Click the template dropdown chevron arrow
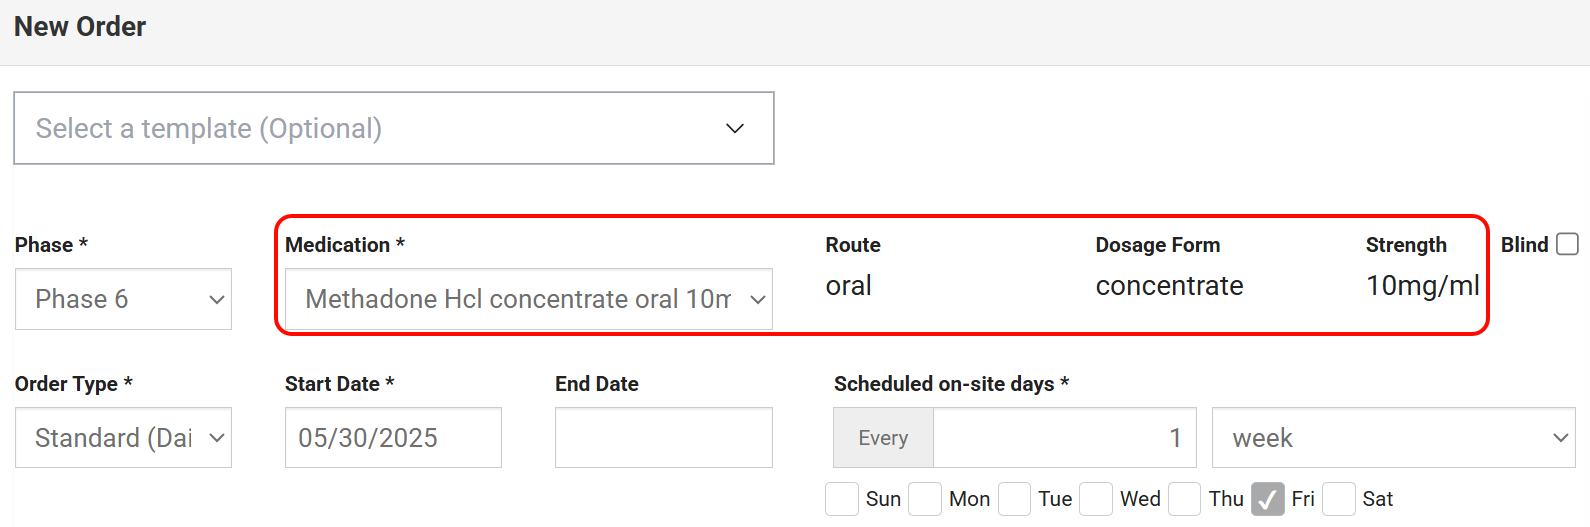This screenshot has height=527, width=1590. pos(735,128)
